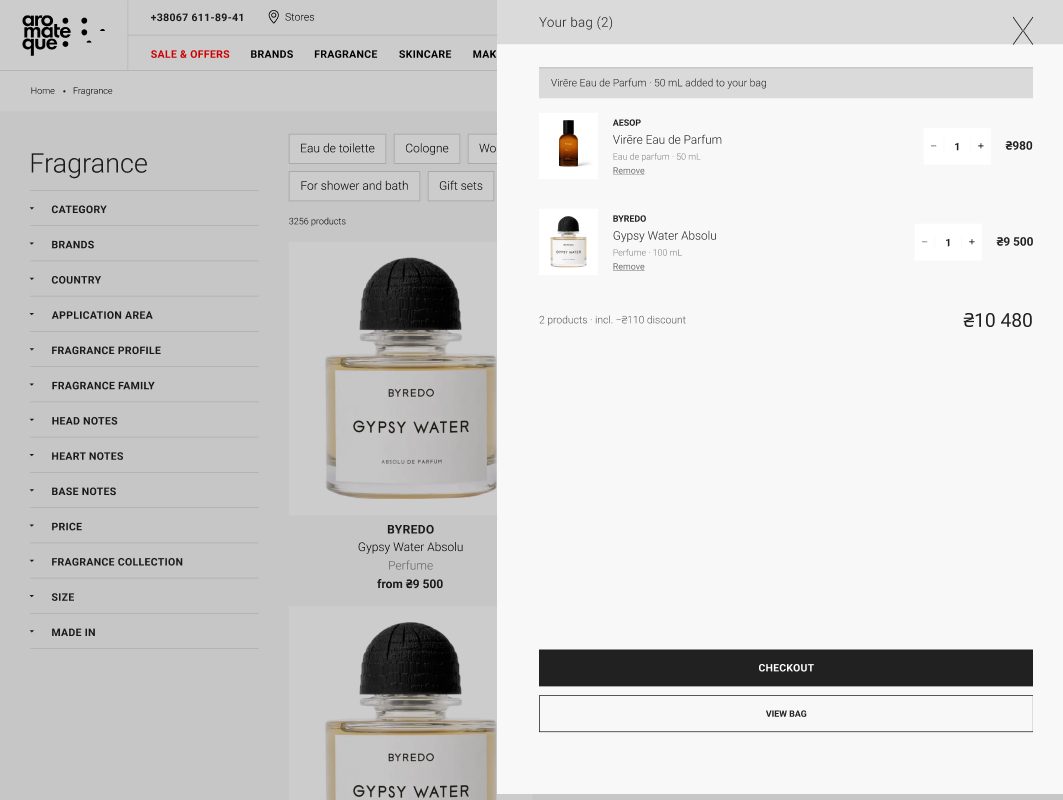Viewport: 1063px width, 800px height.
Task: Expand the Fragrance Profile filter
Action: click(x=144, y=351)
